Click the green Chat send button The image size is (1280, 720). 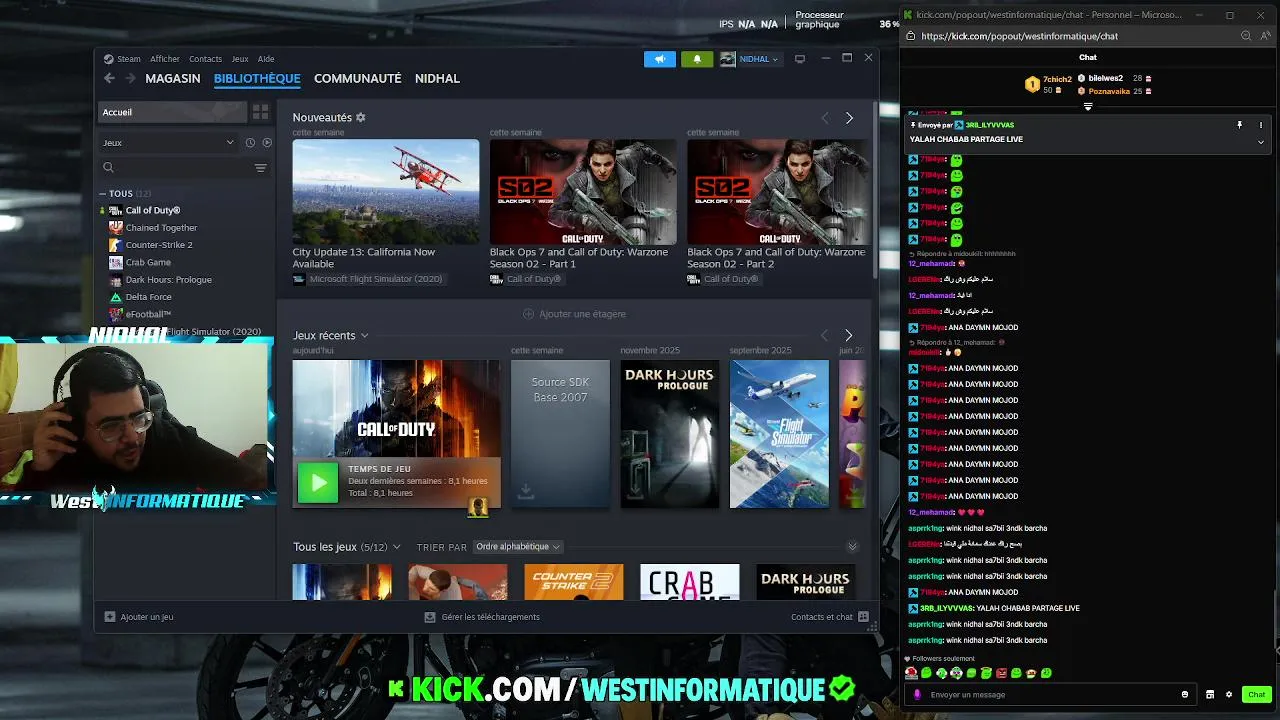(x=1257, y=695)
